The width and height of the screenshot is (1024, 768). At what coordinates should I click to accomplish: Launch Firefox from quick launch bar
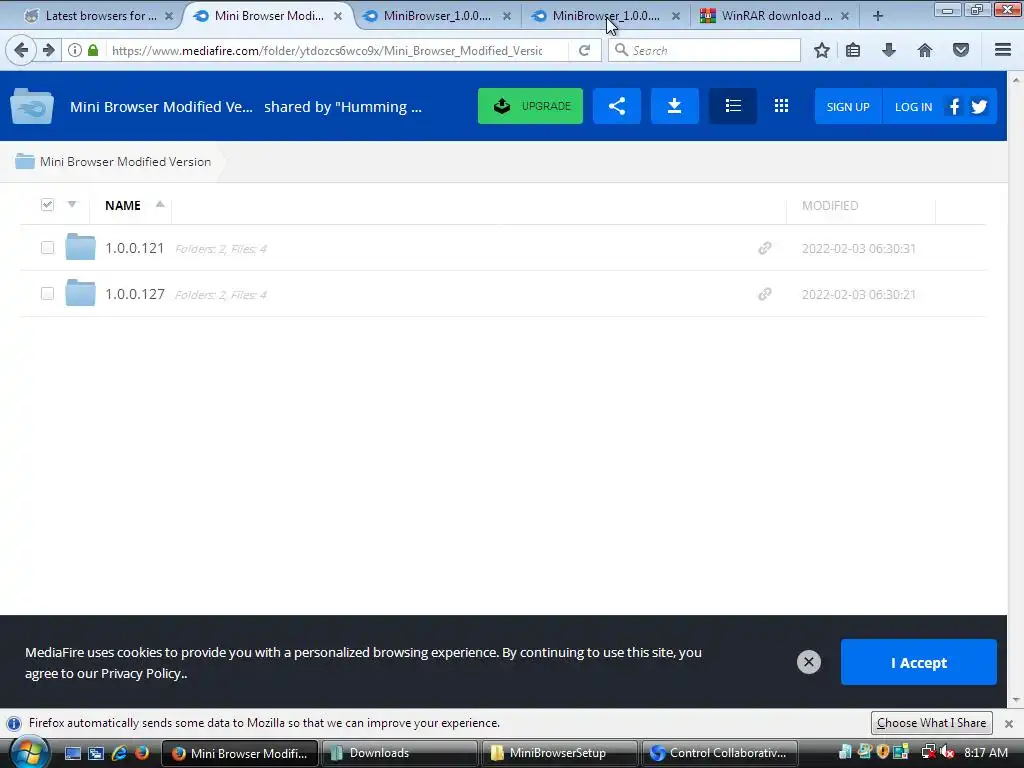[x=142, y=753]
